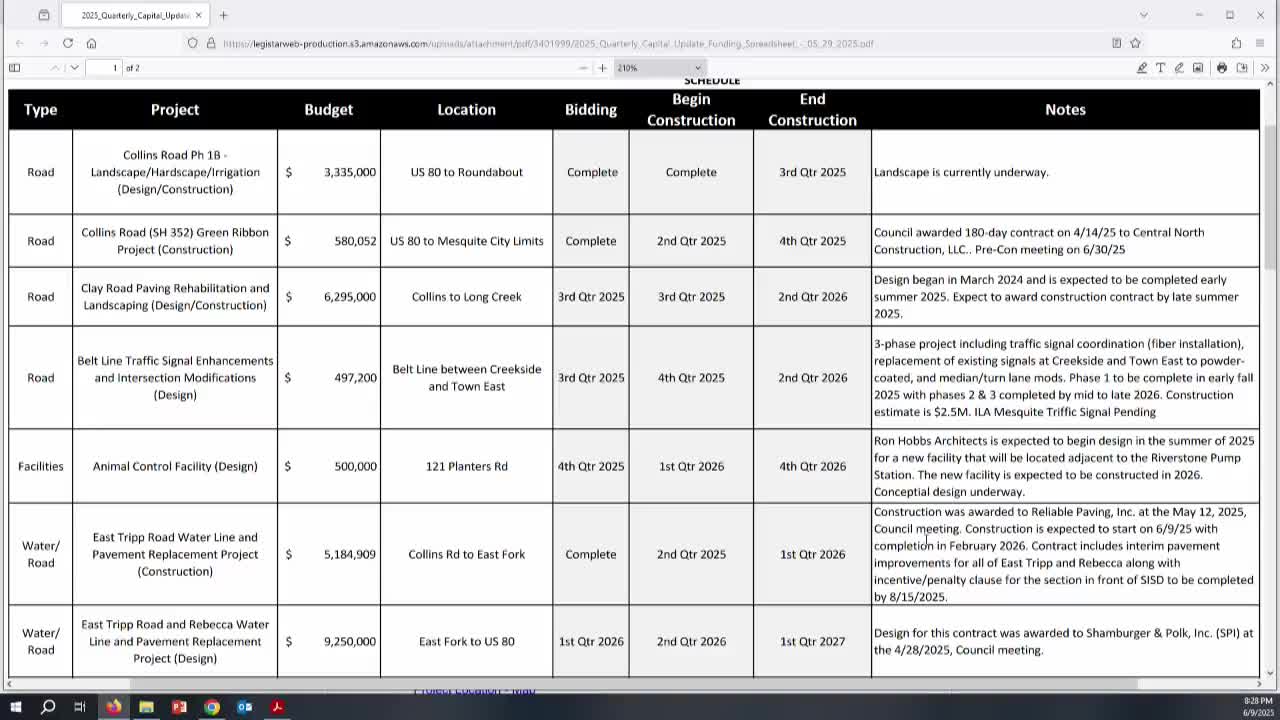
Task: Select the 2025_Quarterly_Capital_Update tab
Action: [135, 15]
